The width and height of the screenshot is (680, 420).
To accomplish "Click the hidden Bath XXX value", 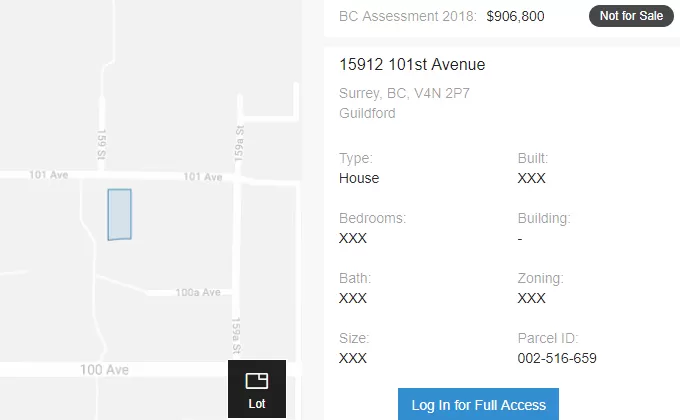I will click(353, 299).
